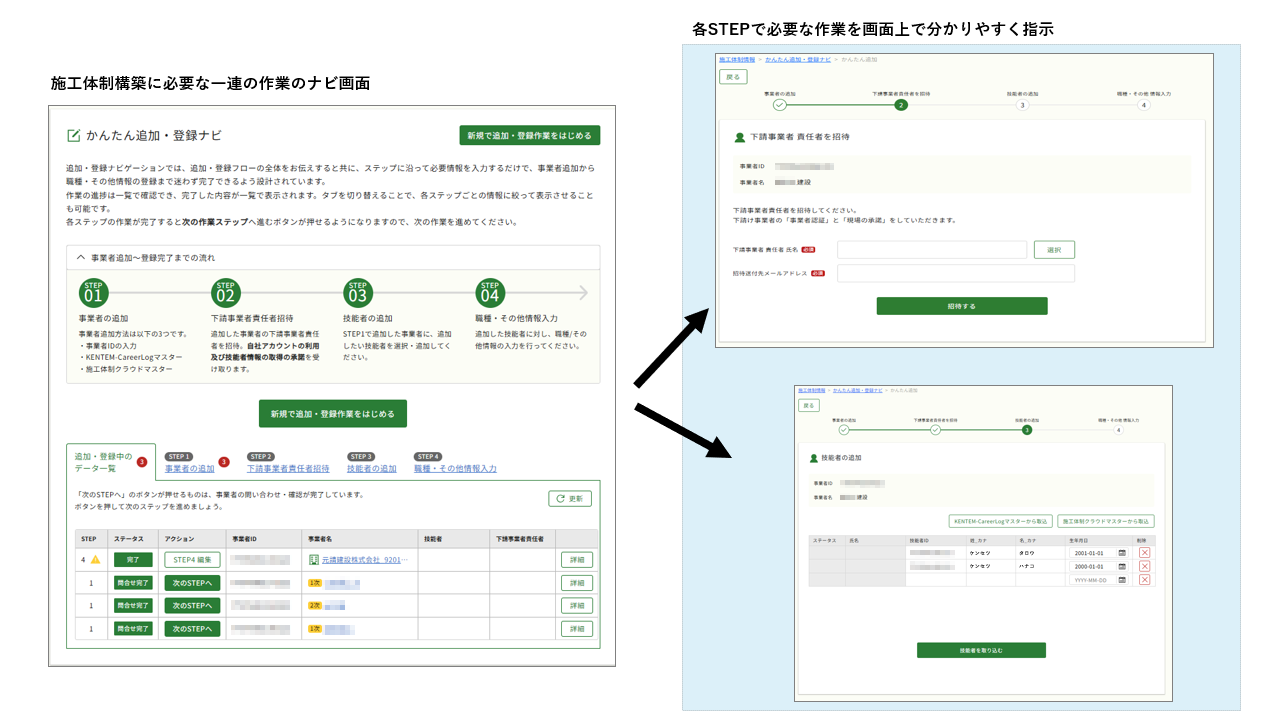1274x717 pixels.
Task: Open the 職種・その他情報入力 STEP 4 tab
Action: tap(455, 468)
